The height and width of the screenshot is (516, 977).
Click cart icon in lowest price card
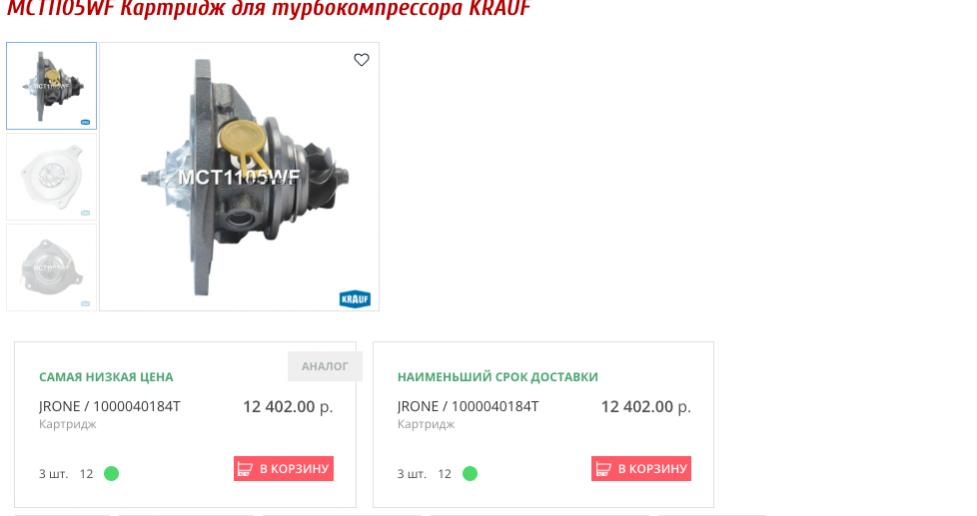[245, 469]
